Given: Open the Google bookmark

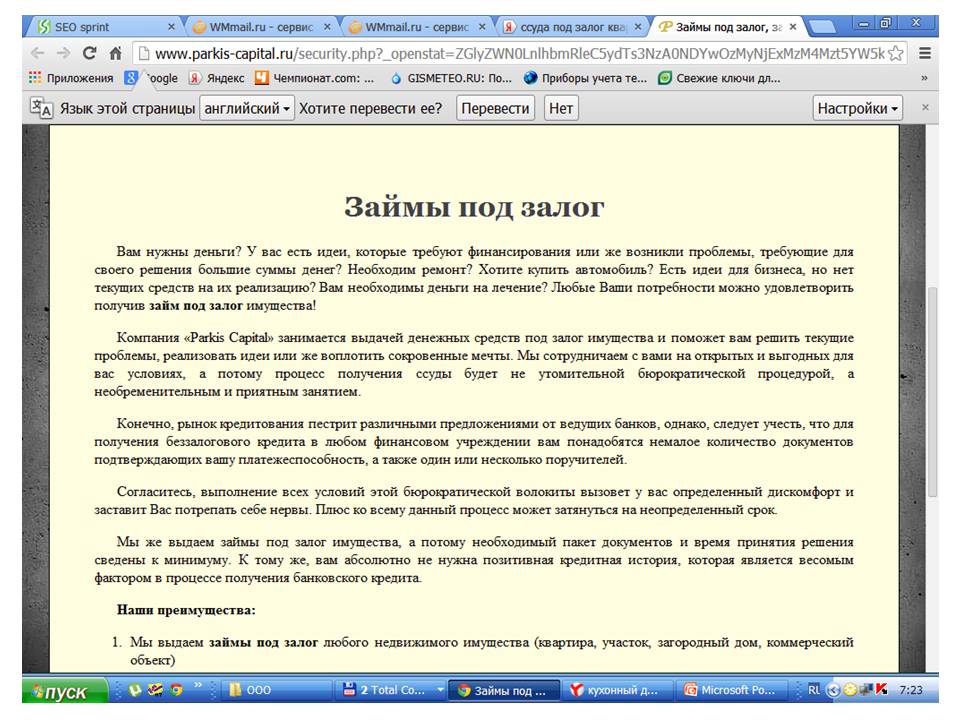Looking at the screenshot, I should [151, 78].
